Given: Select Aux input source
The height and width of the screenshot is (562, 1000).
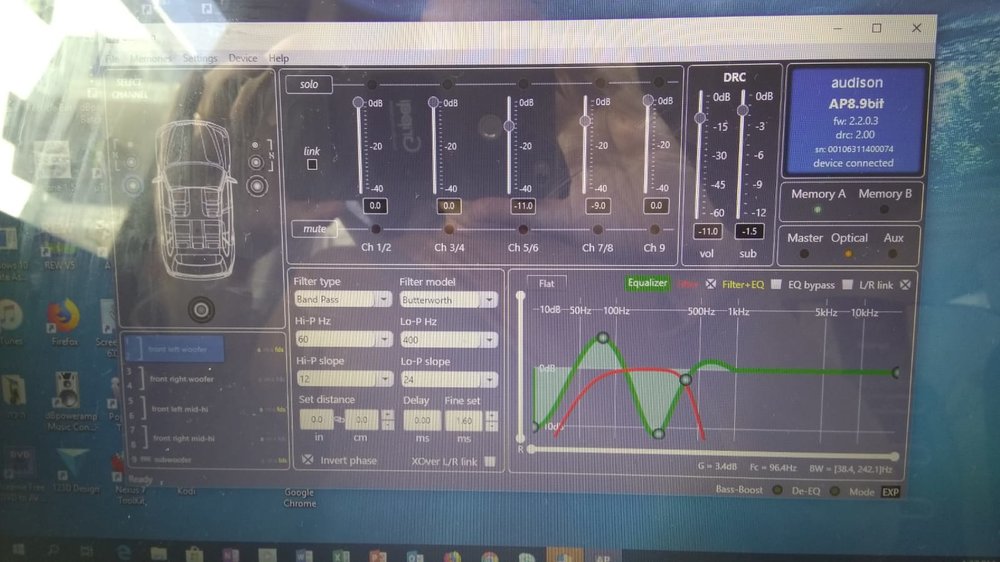Looking at the screenshot, I should (893, 253).
